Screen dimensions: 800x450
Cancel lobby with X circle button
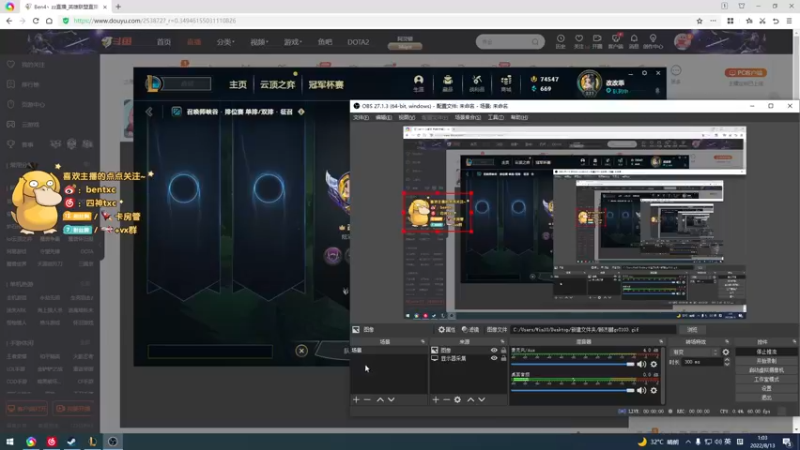pos(301,351)
